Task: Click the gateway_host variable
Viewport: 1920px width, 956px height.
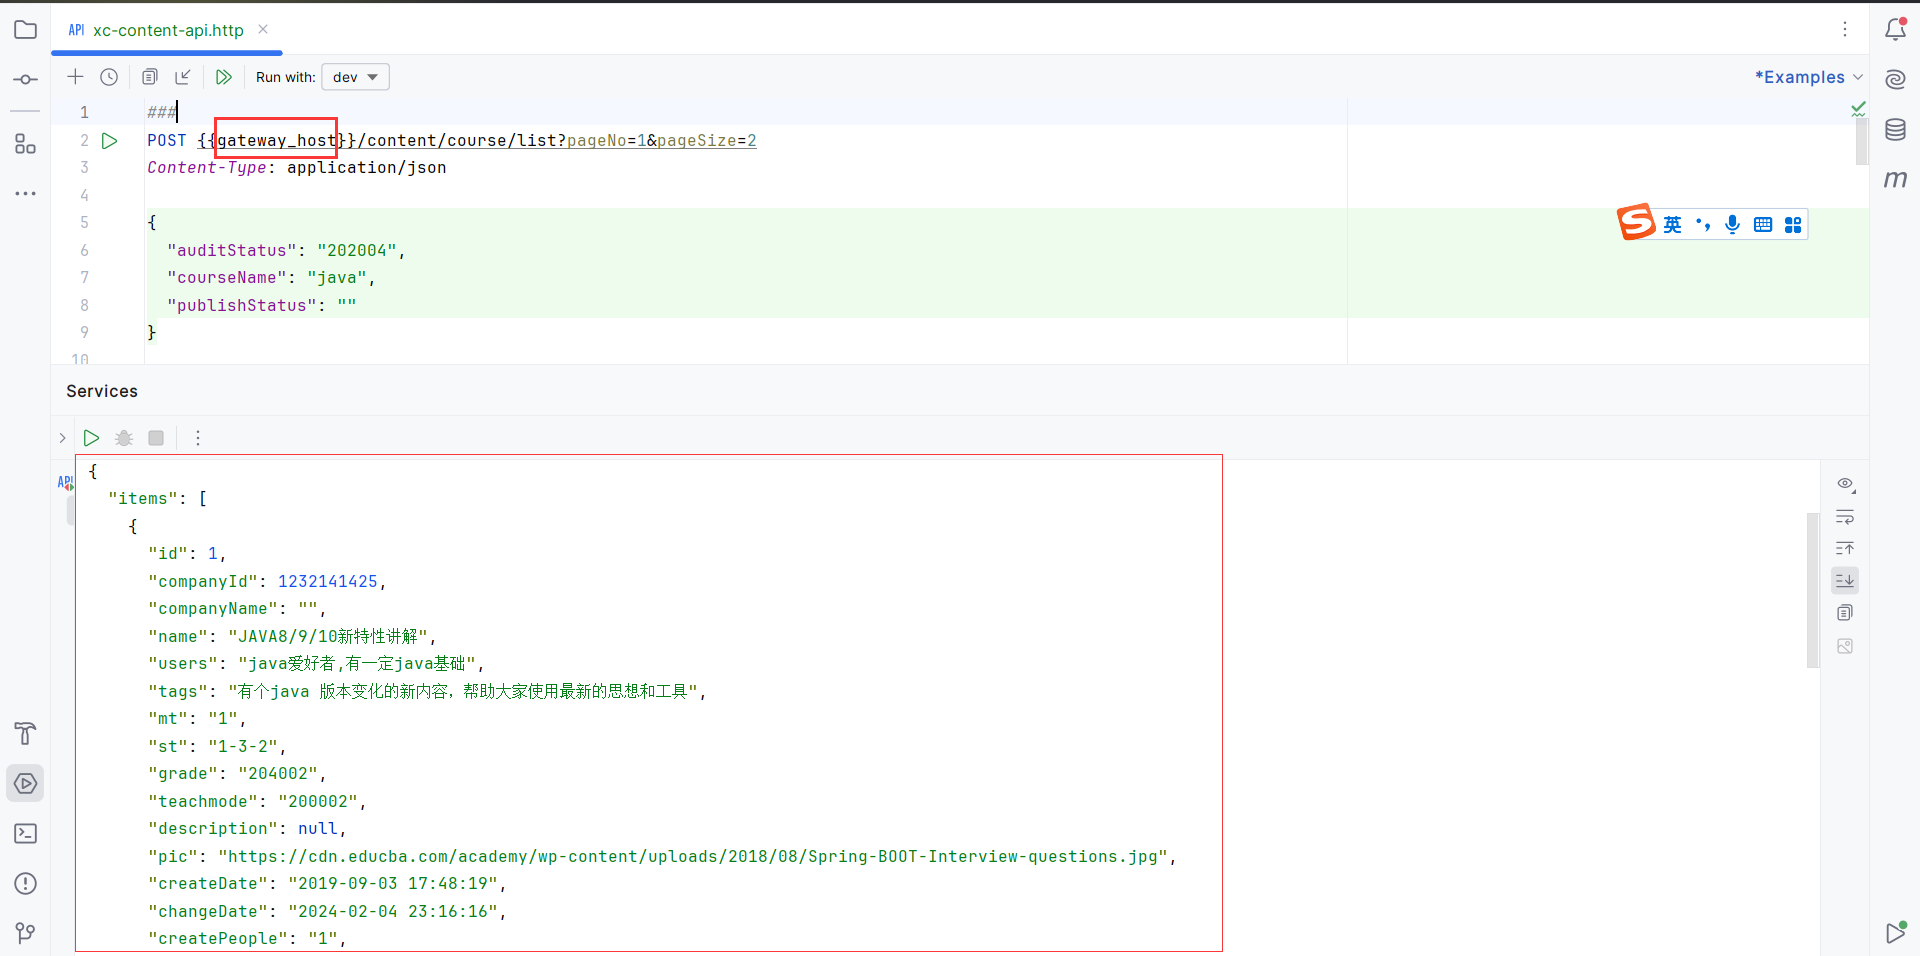Action: [277, 141]
